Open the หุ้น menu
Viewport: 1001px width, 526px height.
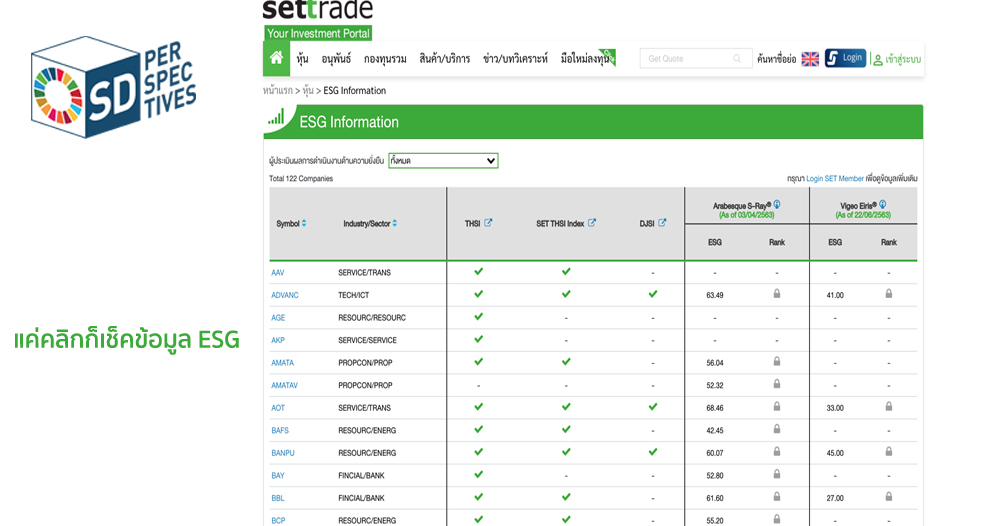(303, 59)
